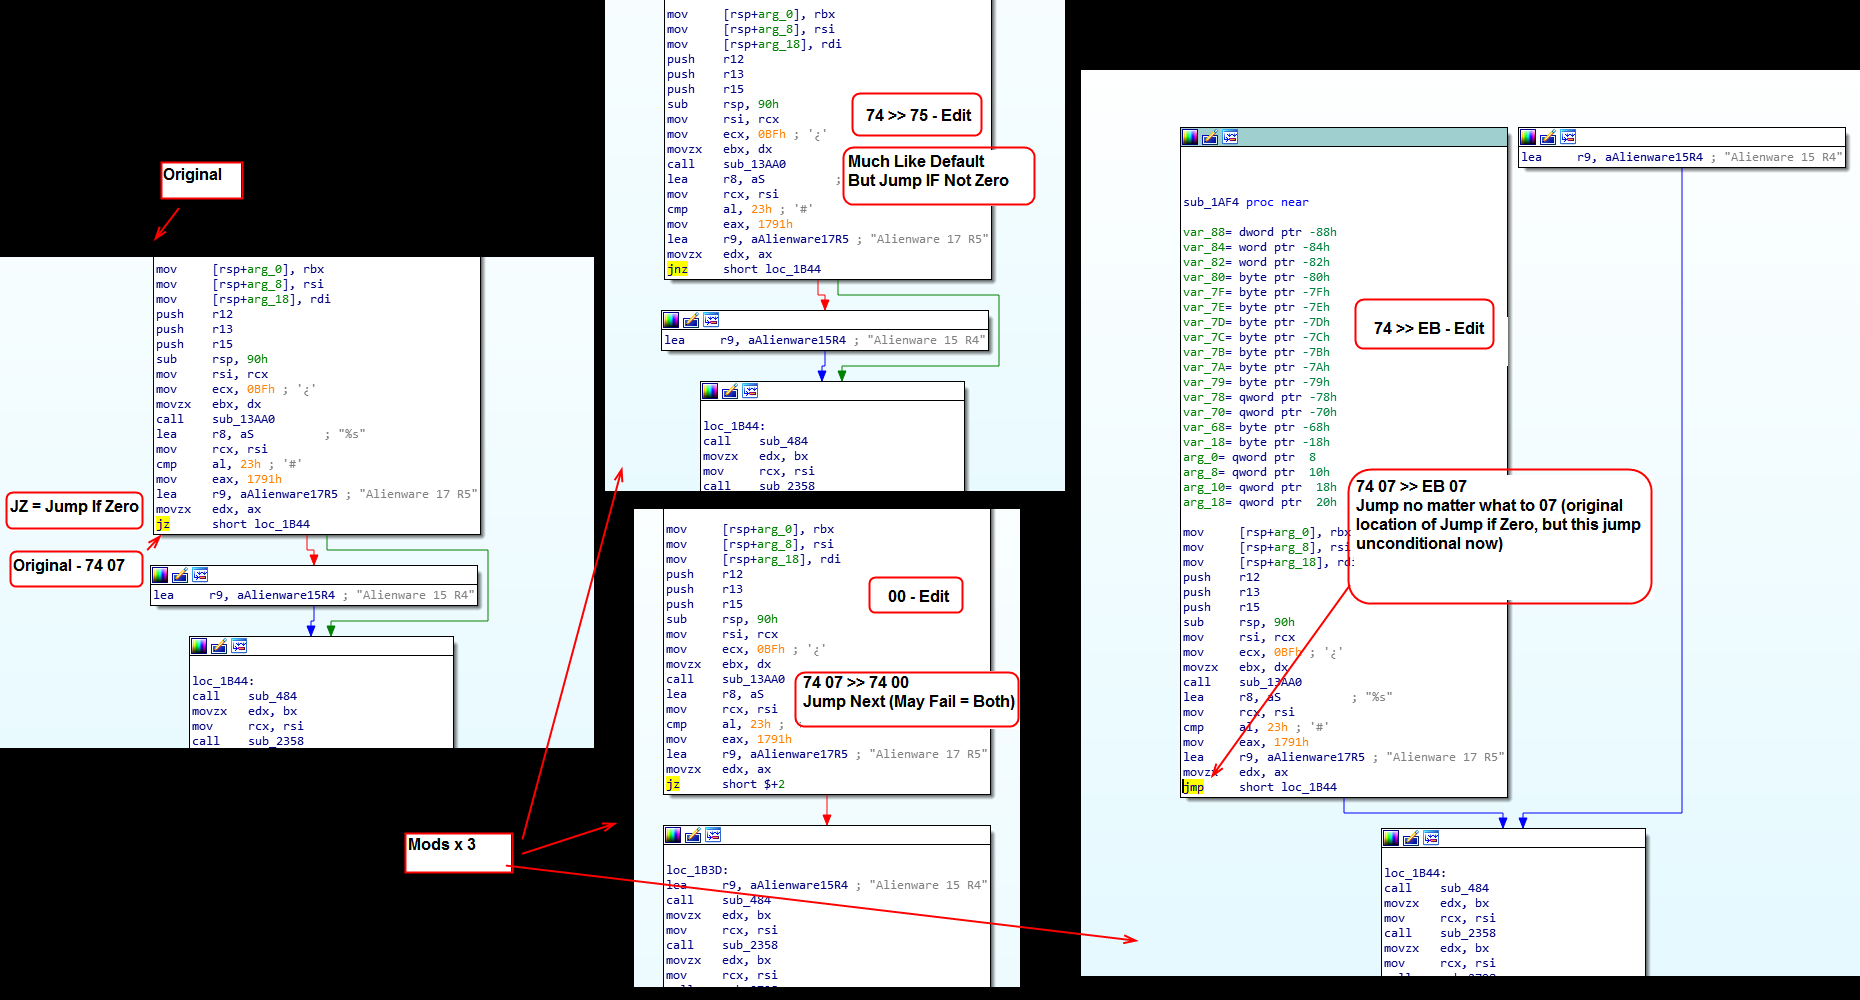Click 'cmp al, 23h' in the Original graph
Image resolution: width=1860 pixels, height=1000 pixels.
pos(208,464)
